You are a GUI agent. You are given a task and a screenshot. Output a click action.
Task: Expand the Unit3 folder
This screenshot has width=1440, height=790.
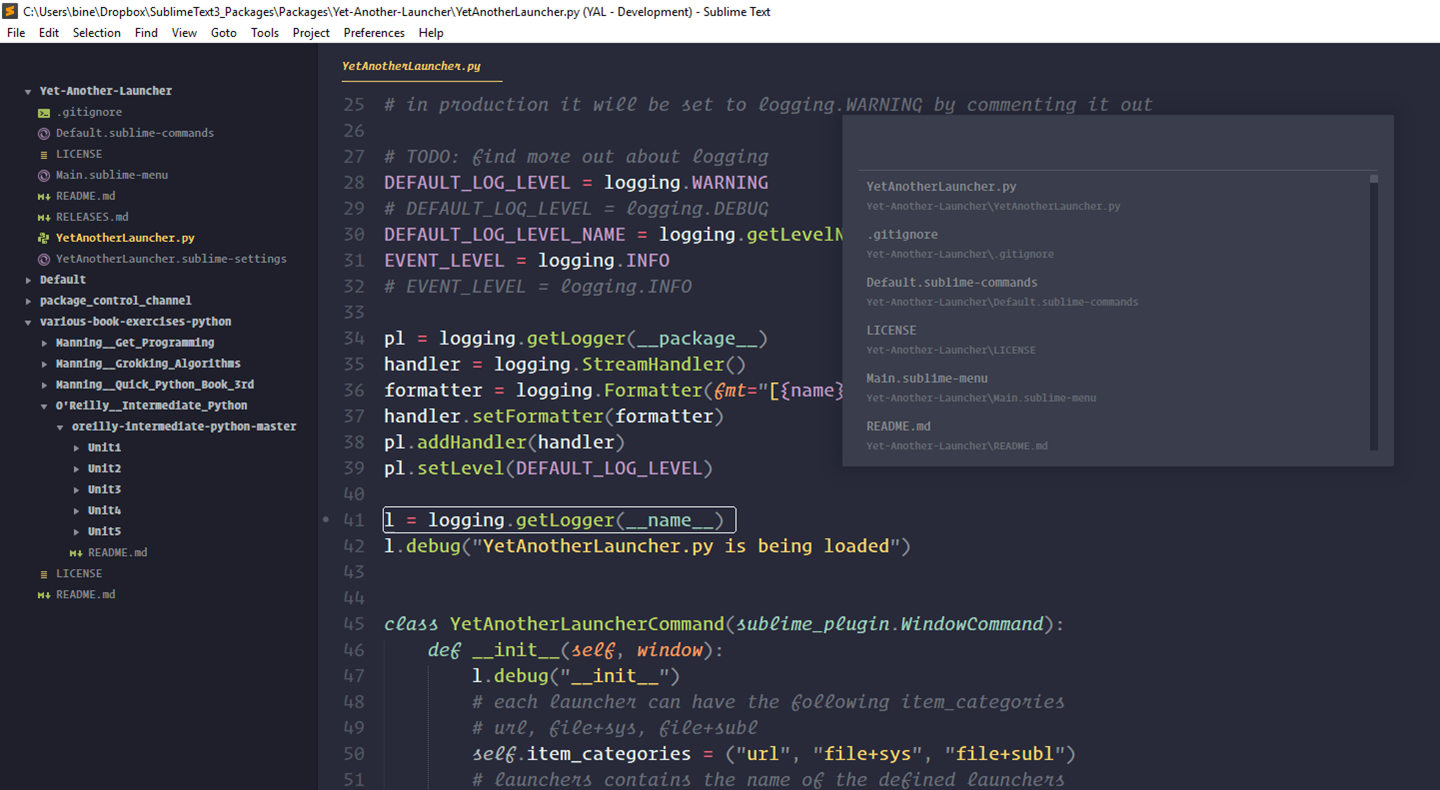coord(76,489)
